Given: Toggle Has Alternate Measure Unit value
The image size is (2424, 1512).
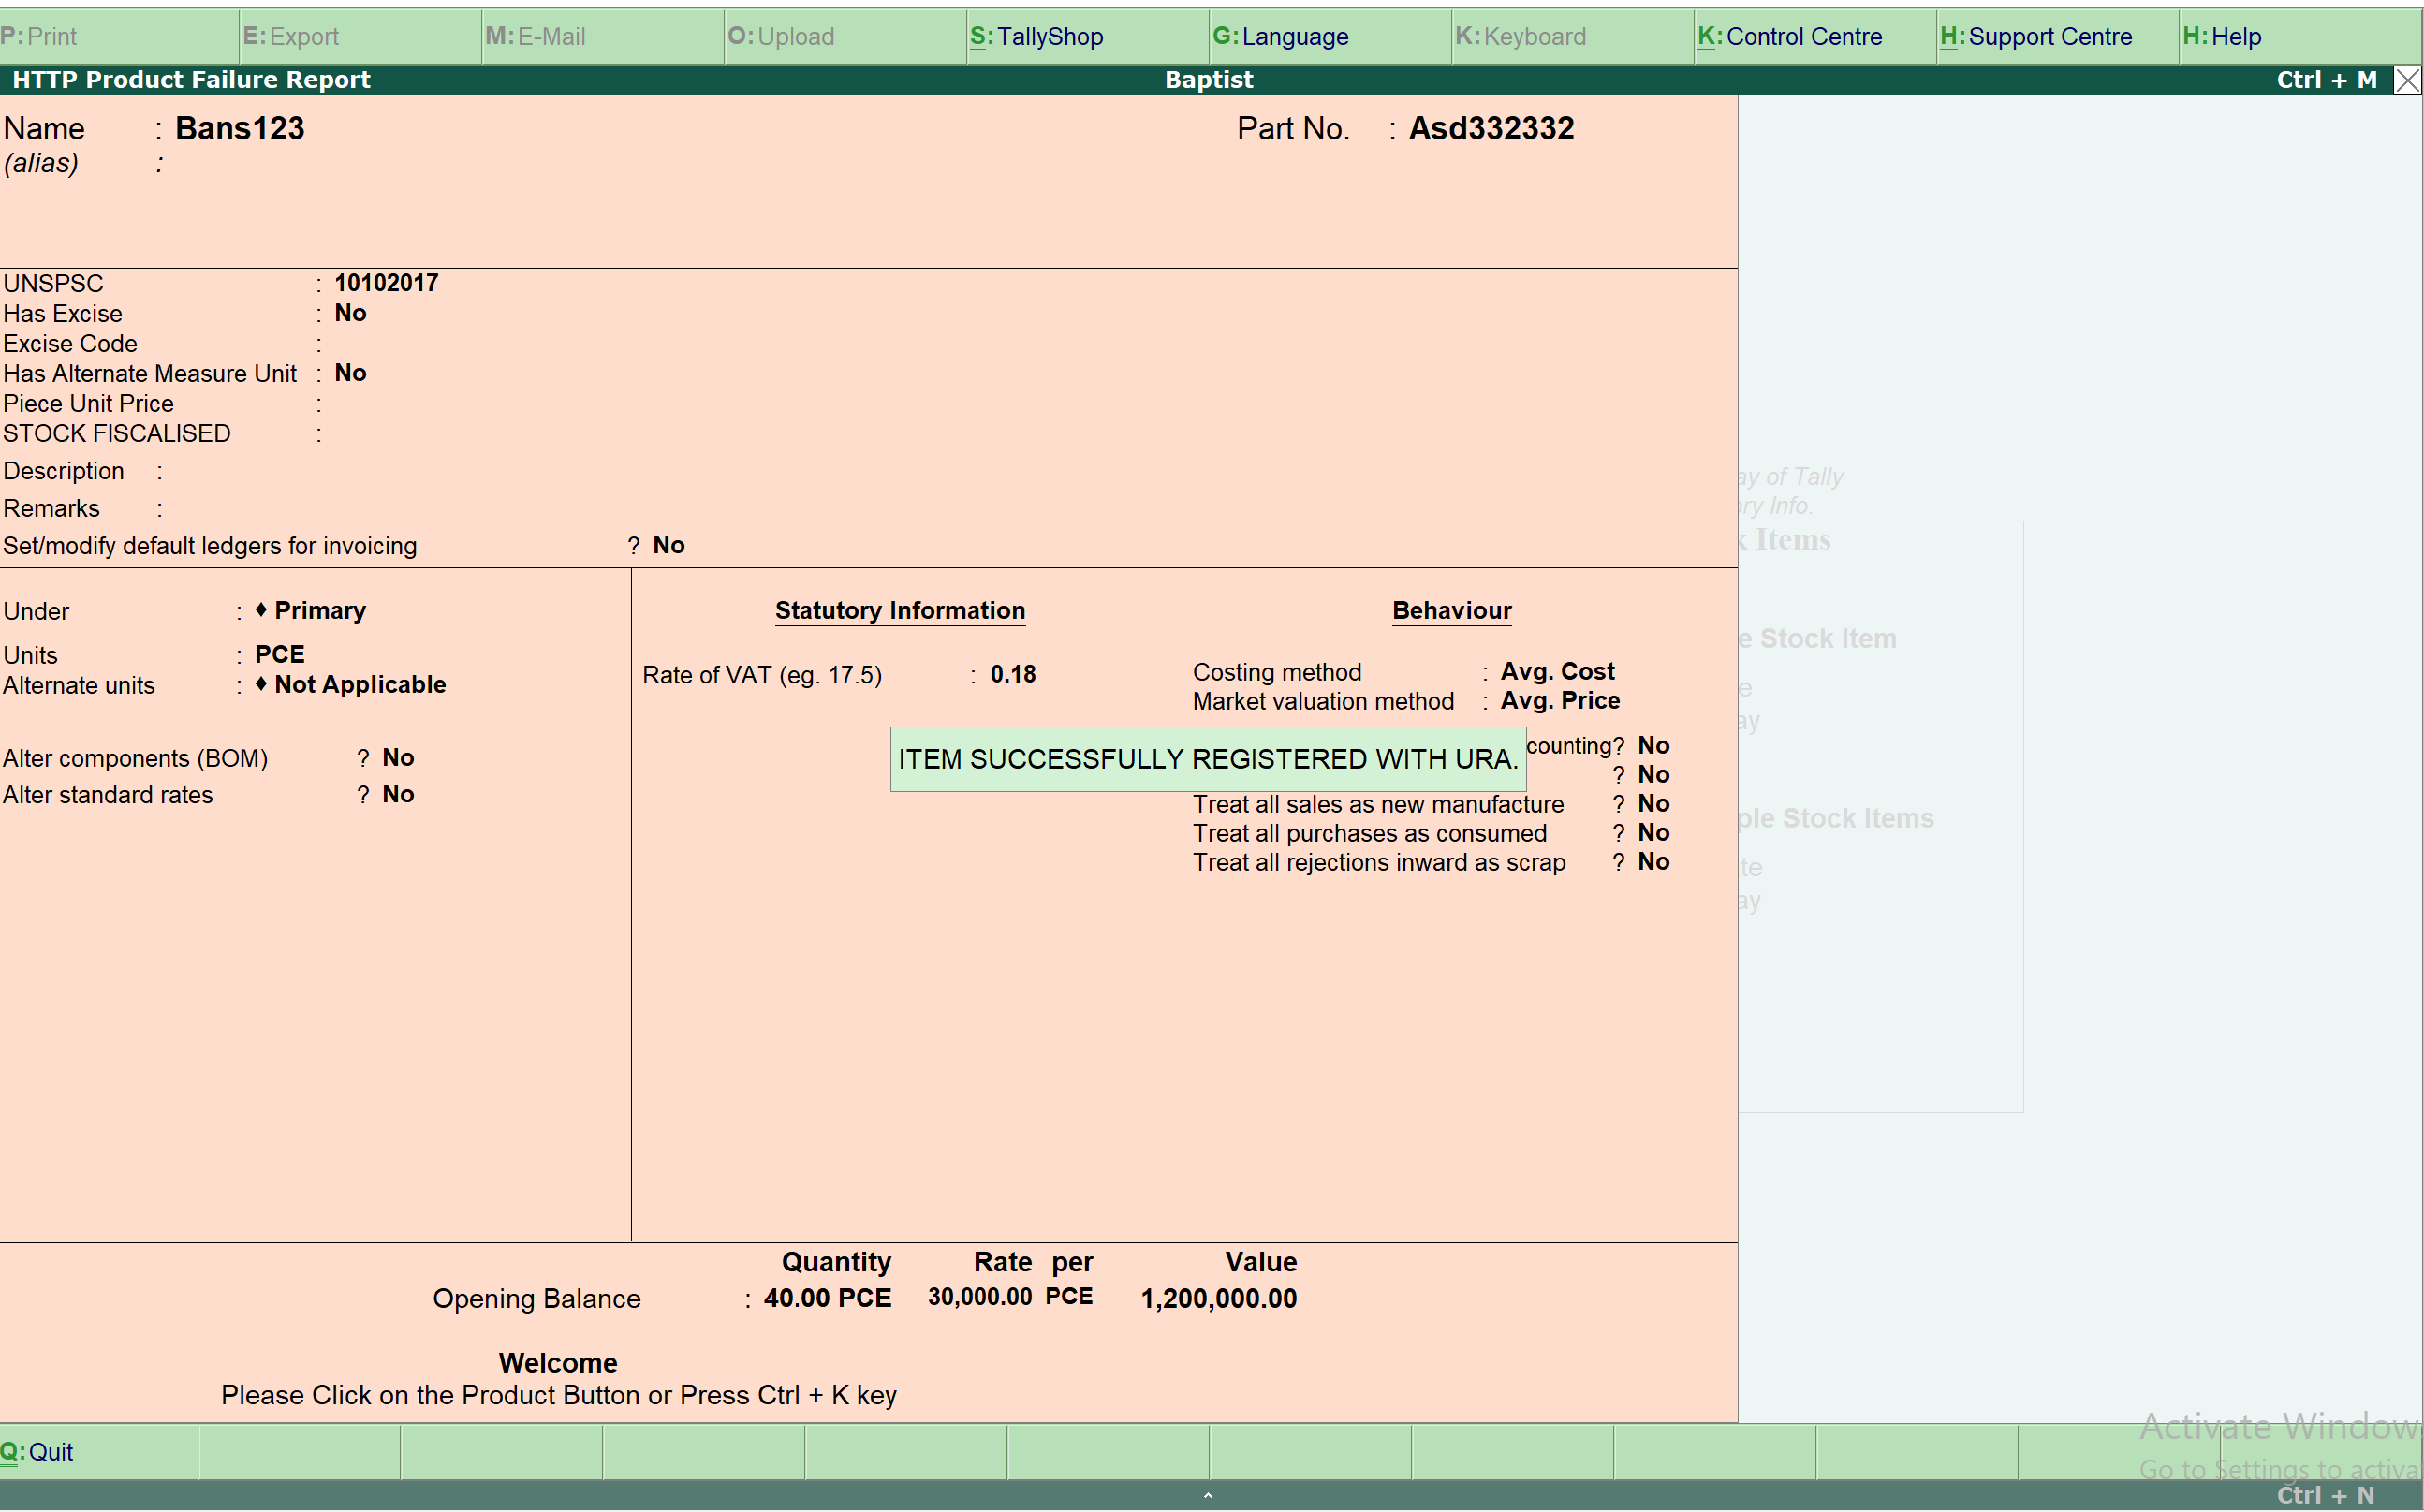Looking at the screenshot, I should coord(350,373).
